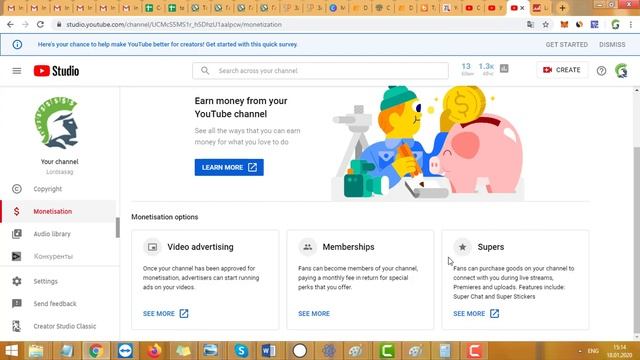Image resolution: width=640 pixels, height=360 pixels.
Task: Open Firefox from the taskbar
Action: click(154, 351)
